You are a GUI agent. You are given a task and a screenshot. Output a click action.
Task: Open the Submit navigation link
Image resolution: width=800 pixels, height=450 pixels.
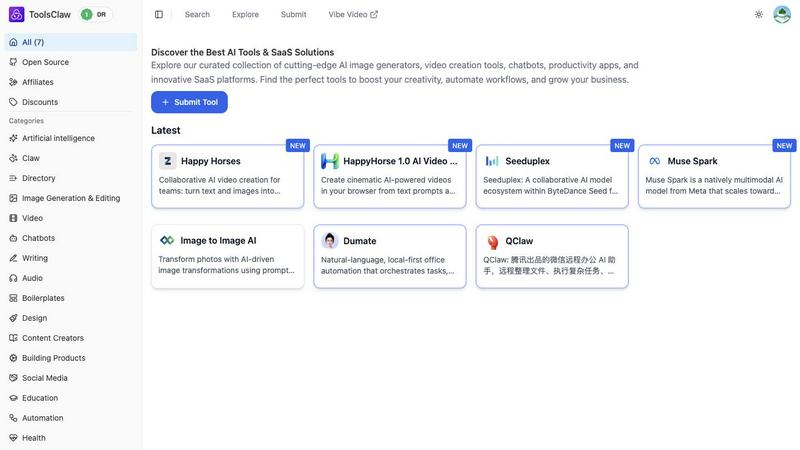[x=293, y=14]
